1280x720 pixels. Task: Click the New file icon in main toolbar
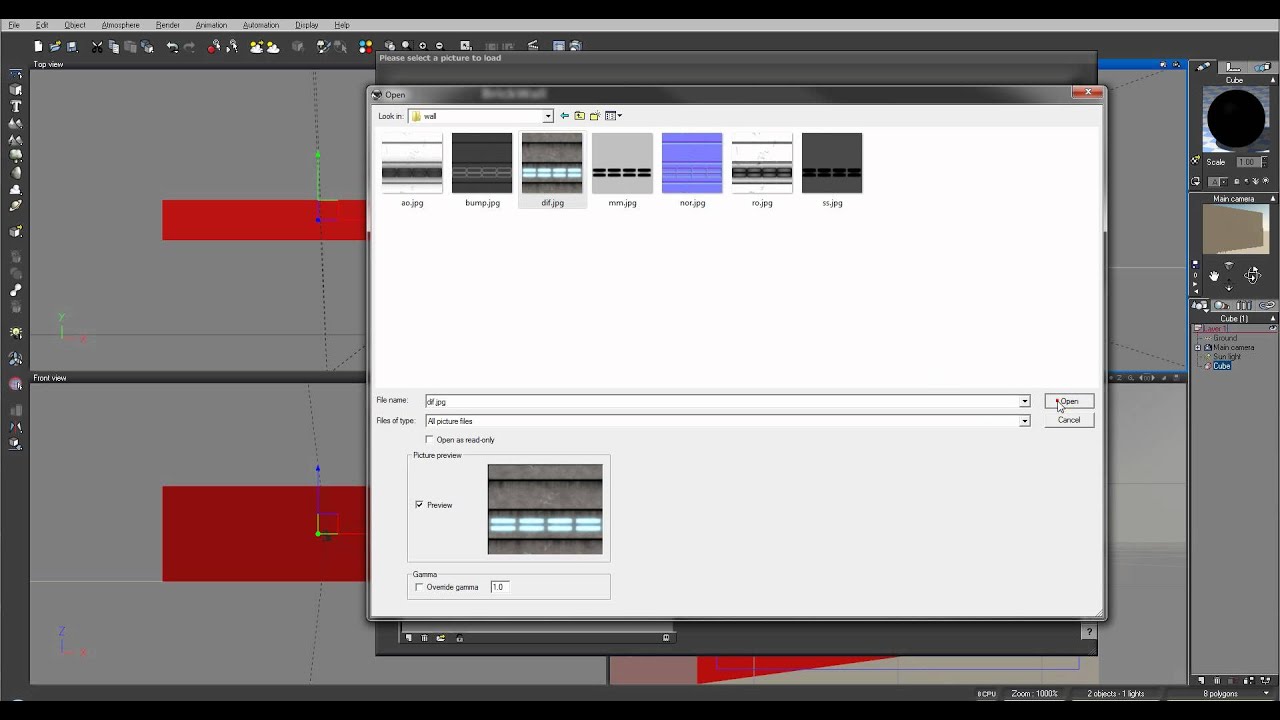point(38,46)
